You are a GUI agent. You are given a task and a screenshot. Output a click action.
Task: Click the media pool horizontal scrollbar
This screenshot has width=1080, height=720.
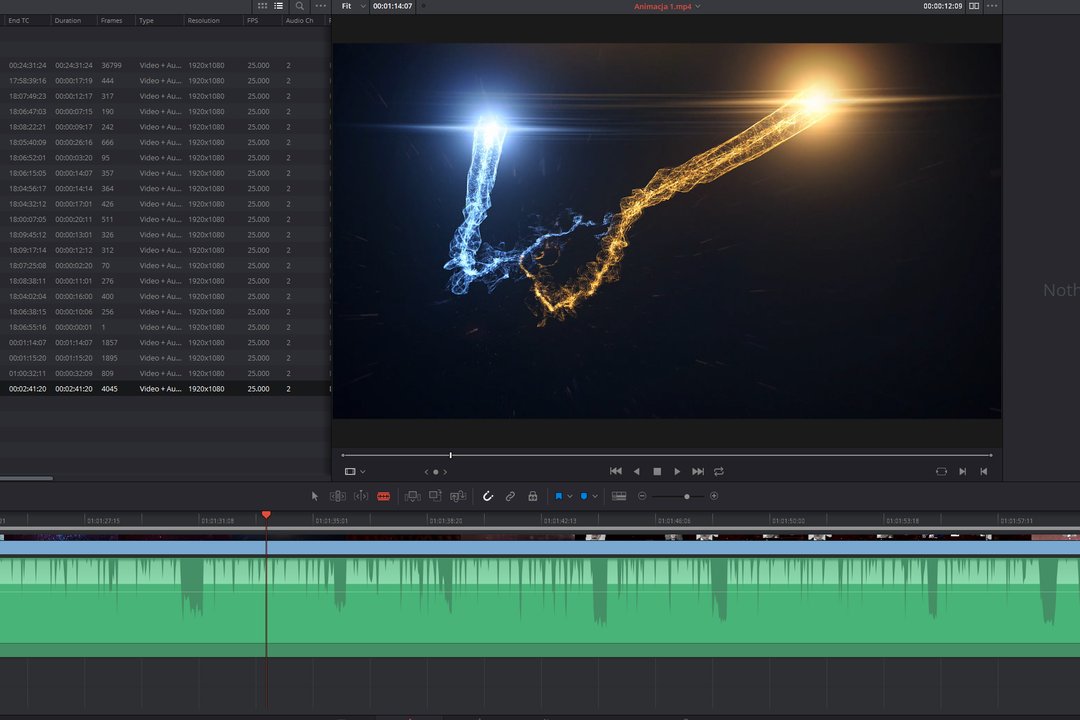(x=26, y=477)
